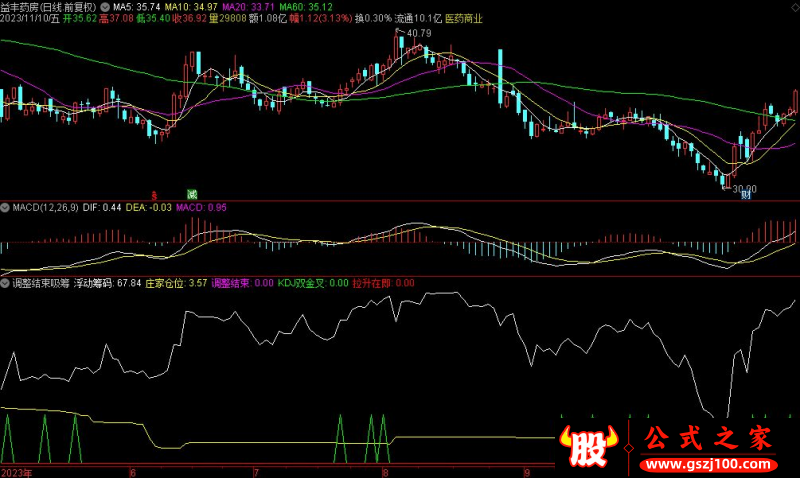This screenshot has height=478, width=800.
Task: Click the red event marker left of 减
Action: coord(155,193)
